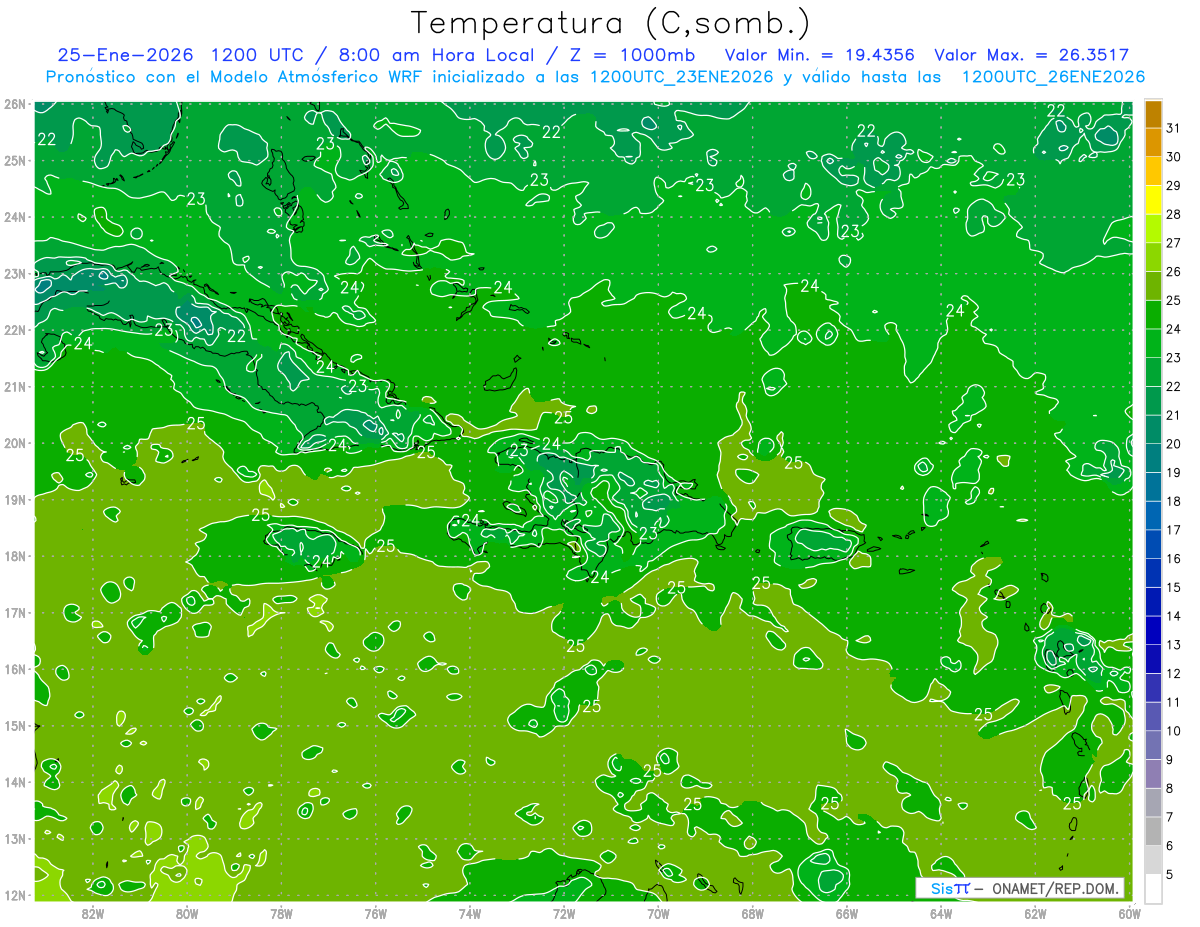Pick the blue segment between 16 and 17
The image size is (1200, 927).
1153,544
